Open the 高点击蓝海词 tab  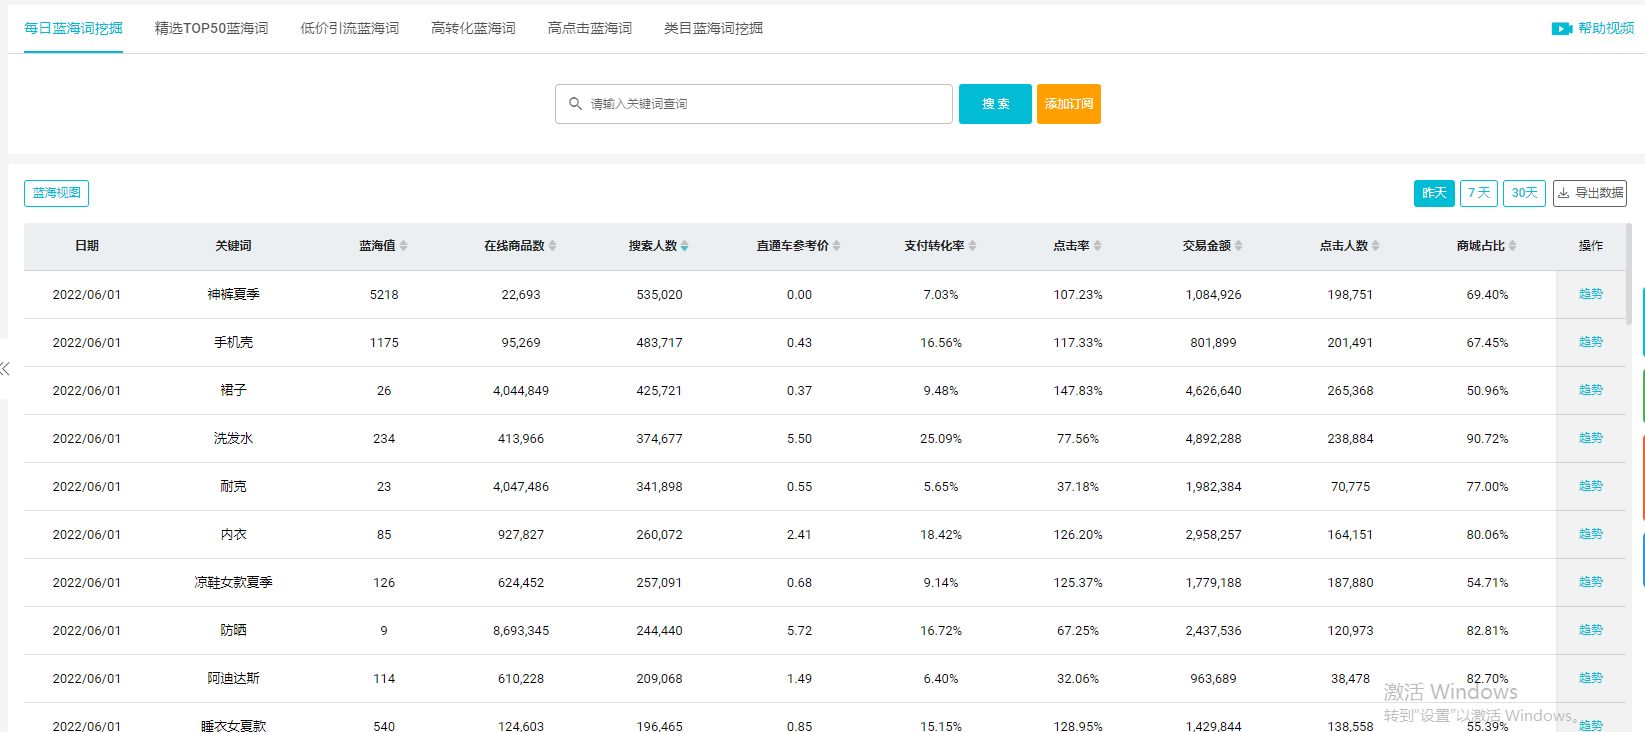590,29
